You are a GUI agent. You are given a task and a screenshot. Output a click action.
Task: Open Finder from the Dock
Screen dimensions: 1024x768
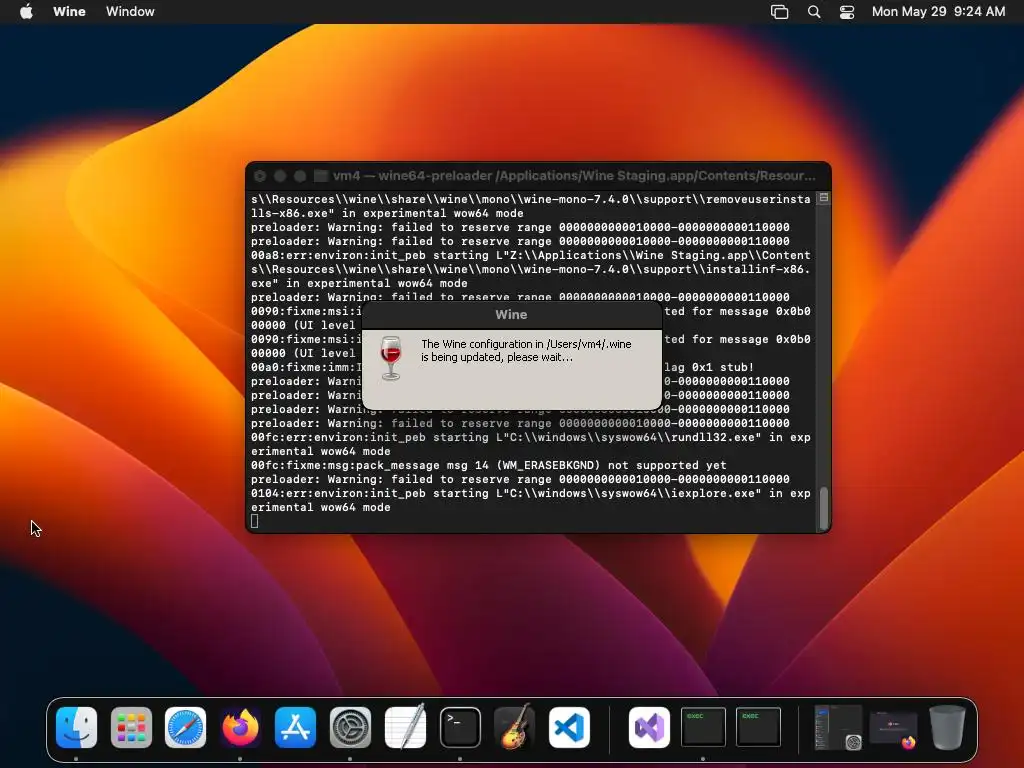coord(76,727)
